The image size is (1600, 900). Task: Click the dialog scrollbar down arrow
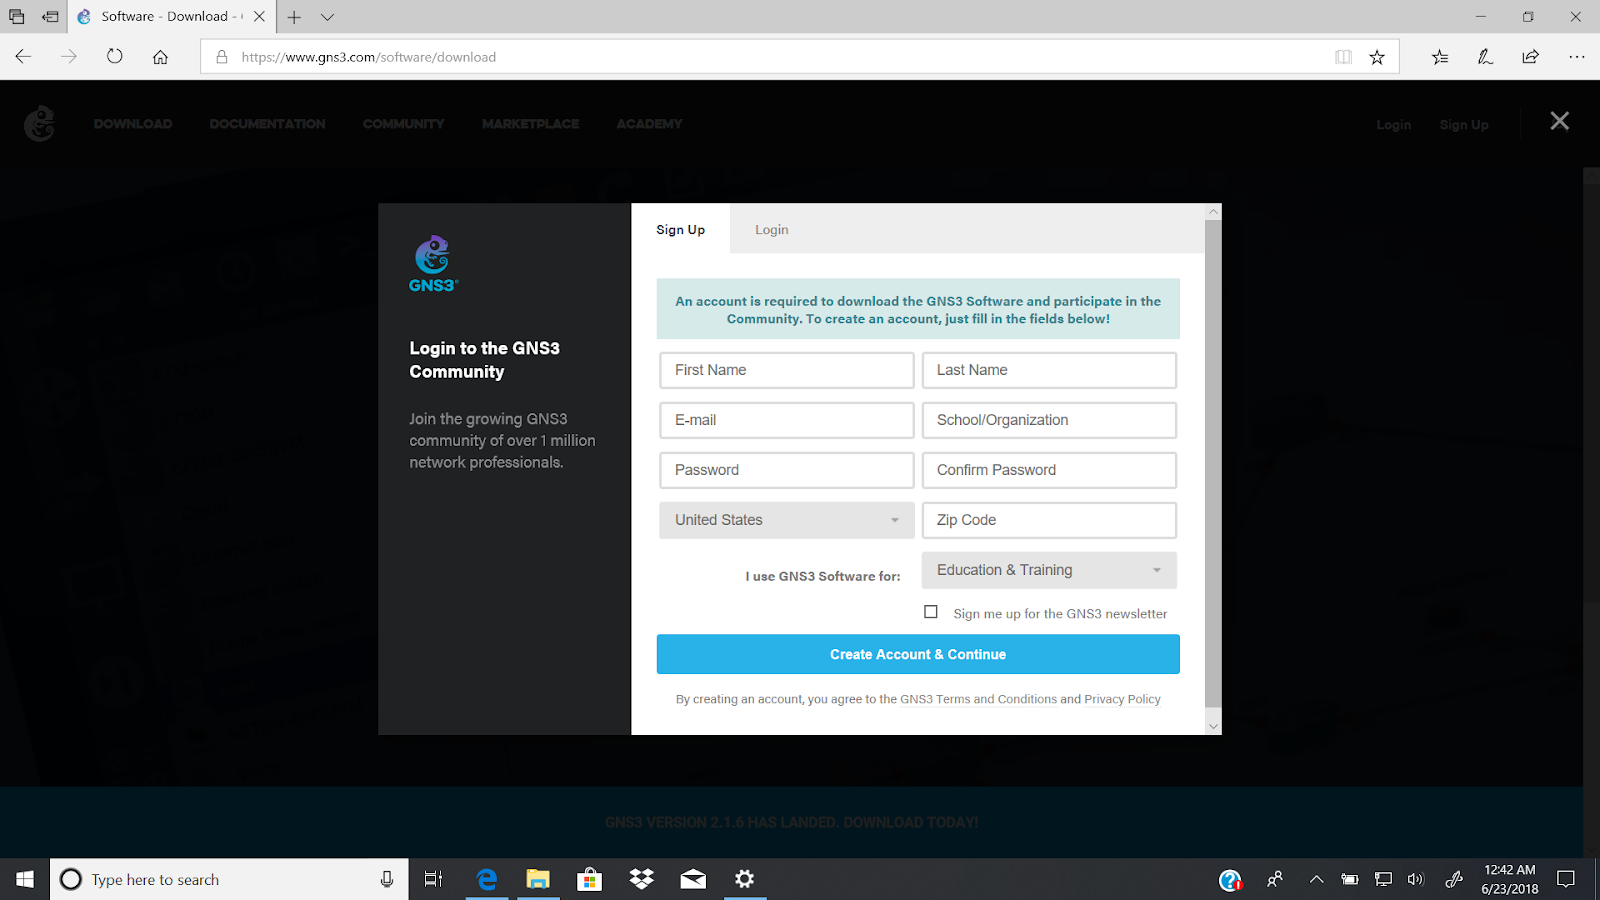pyautogui.click(x=1213, y=727)
